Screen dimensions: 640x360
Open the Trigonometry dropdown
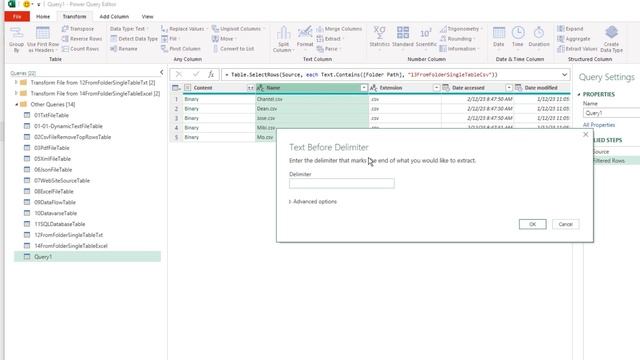point(461,29)
